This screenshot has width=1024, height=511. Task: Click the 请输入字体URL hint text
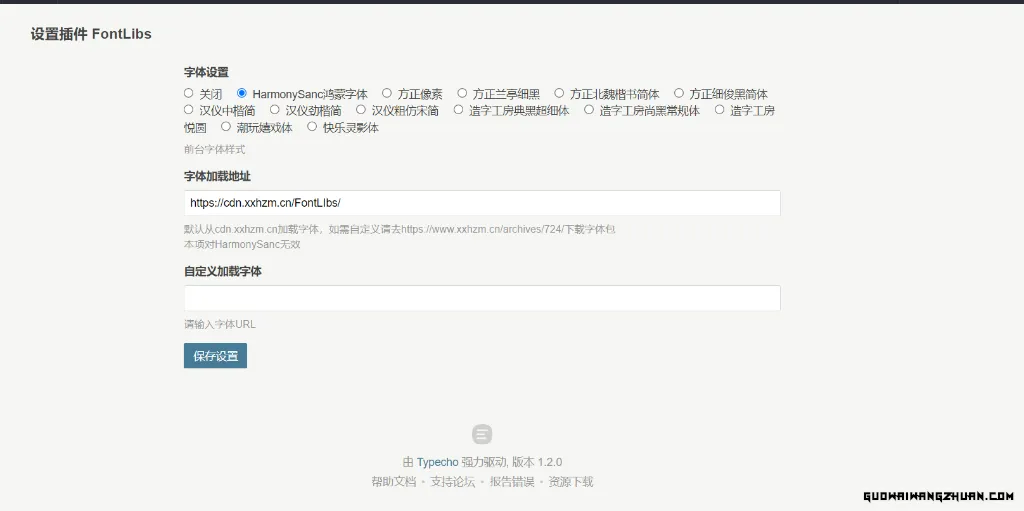(220, 324)
